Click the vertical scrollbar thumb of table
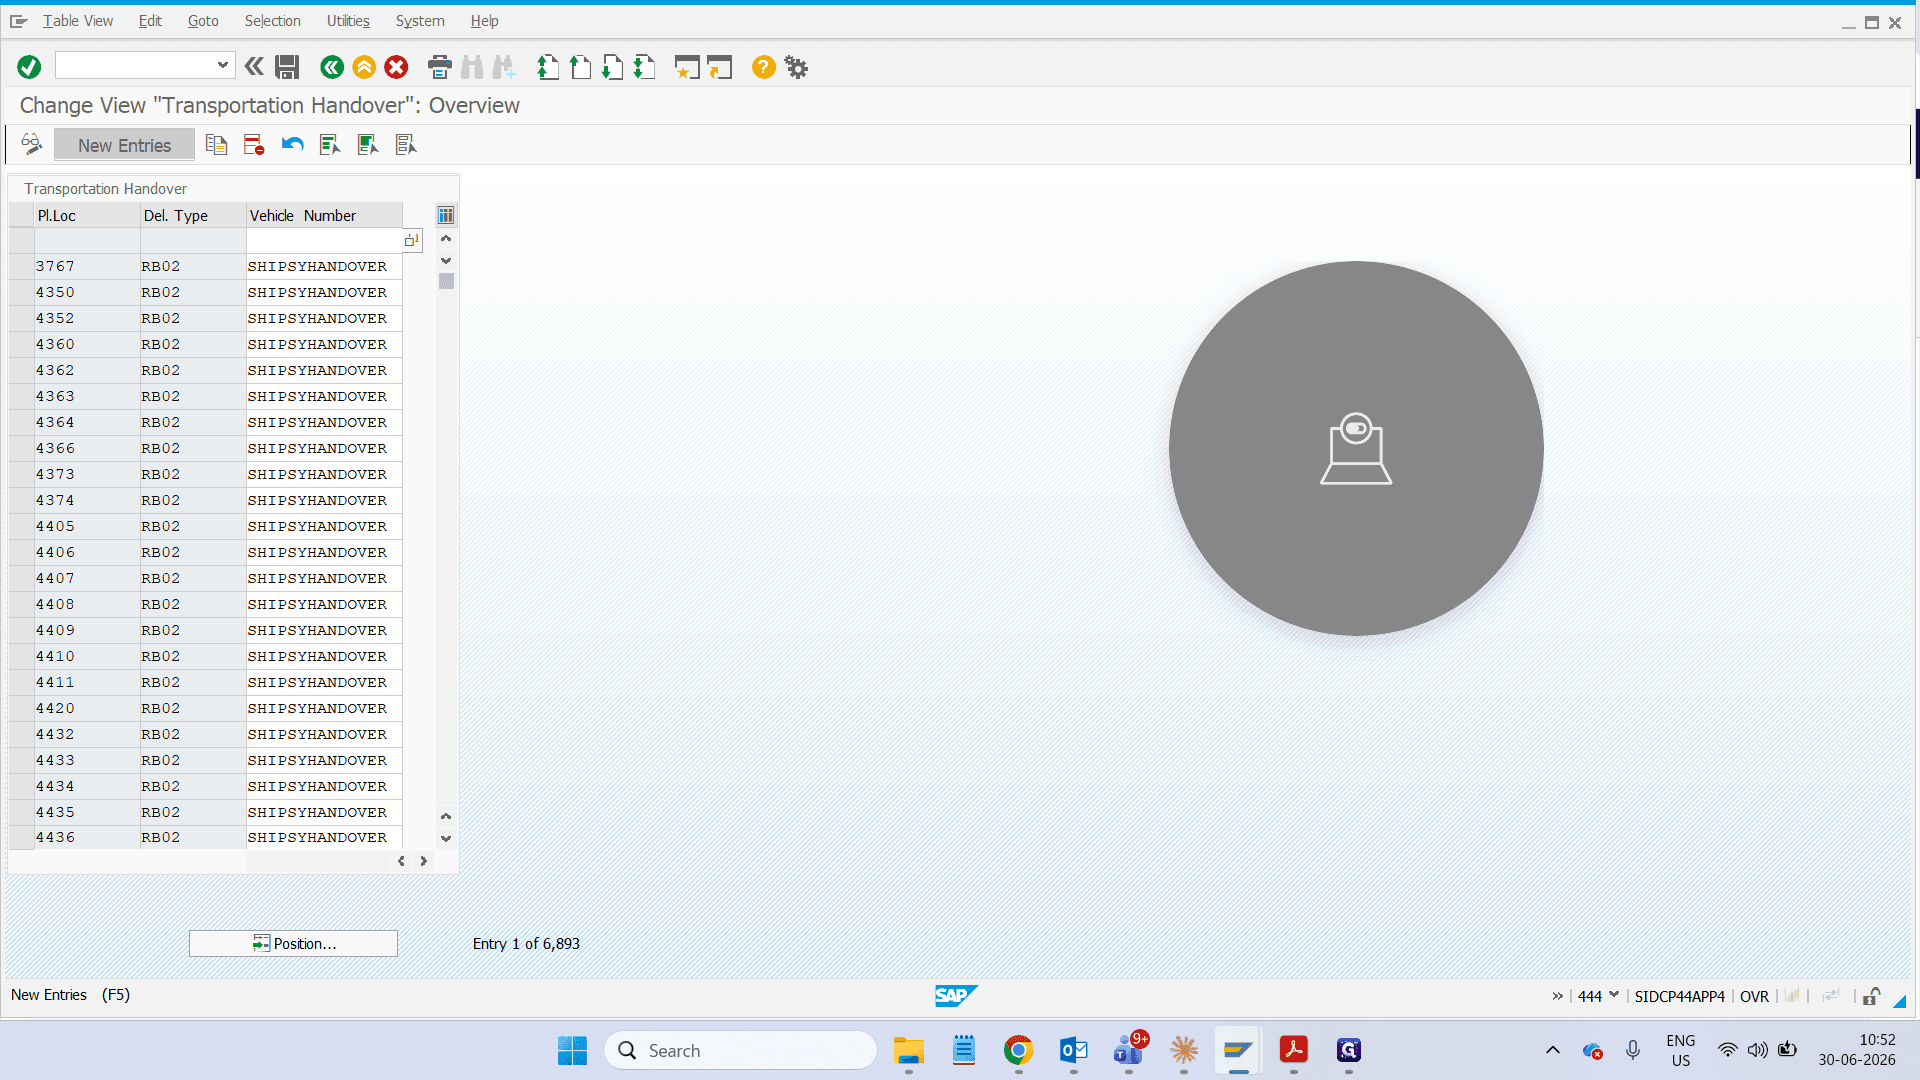 point(446,281)
